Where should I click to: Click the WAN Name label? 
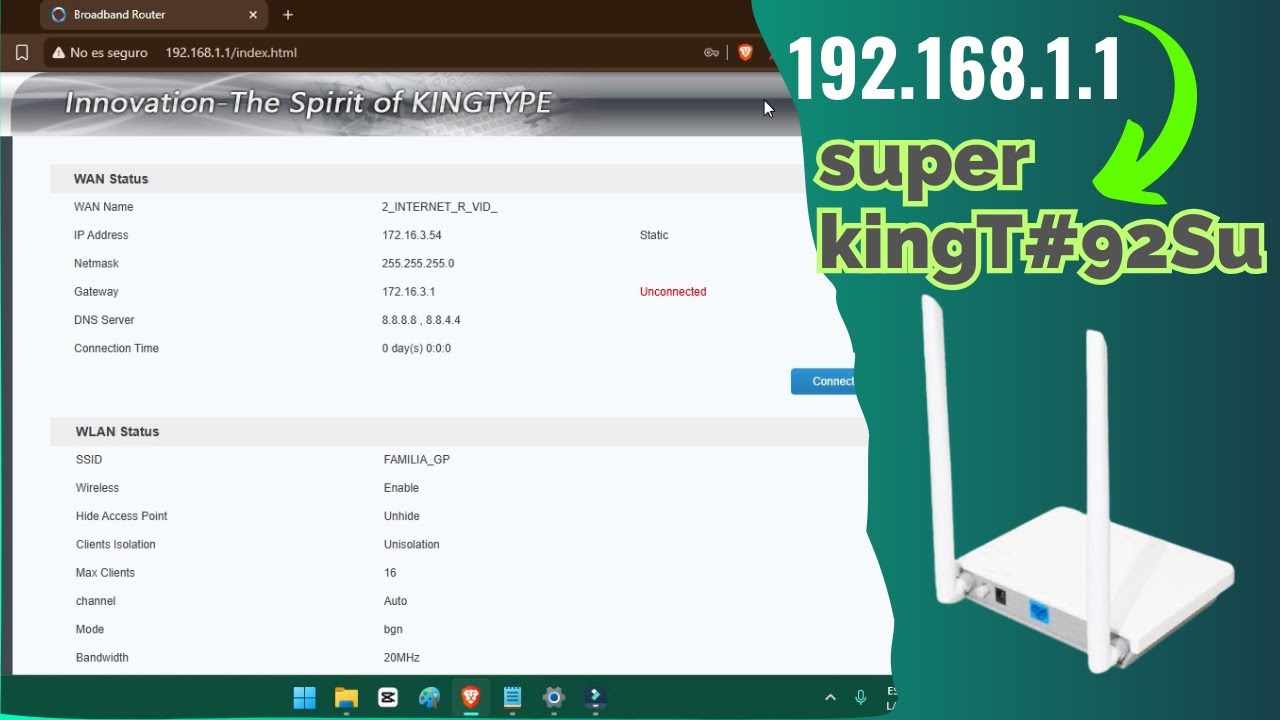103,207
